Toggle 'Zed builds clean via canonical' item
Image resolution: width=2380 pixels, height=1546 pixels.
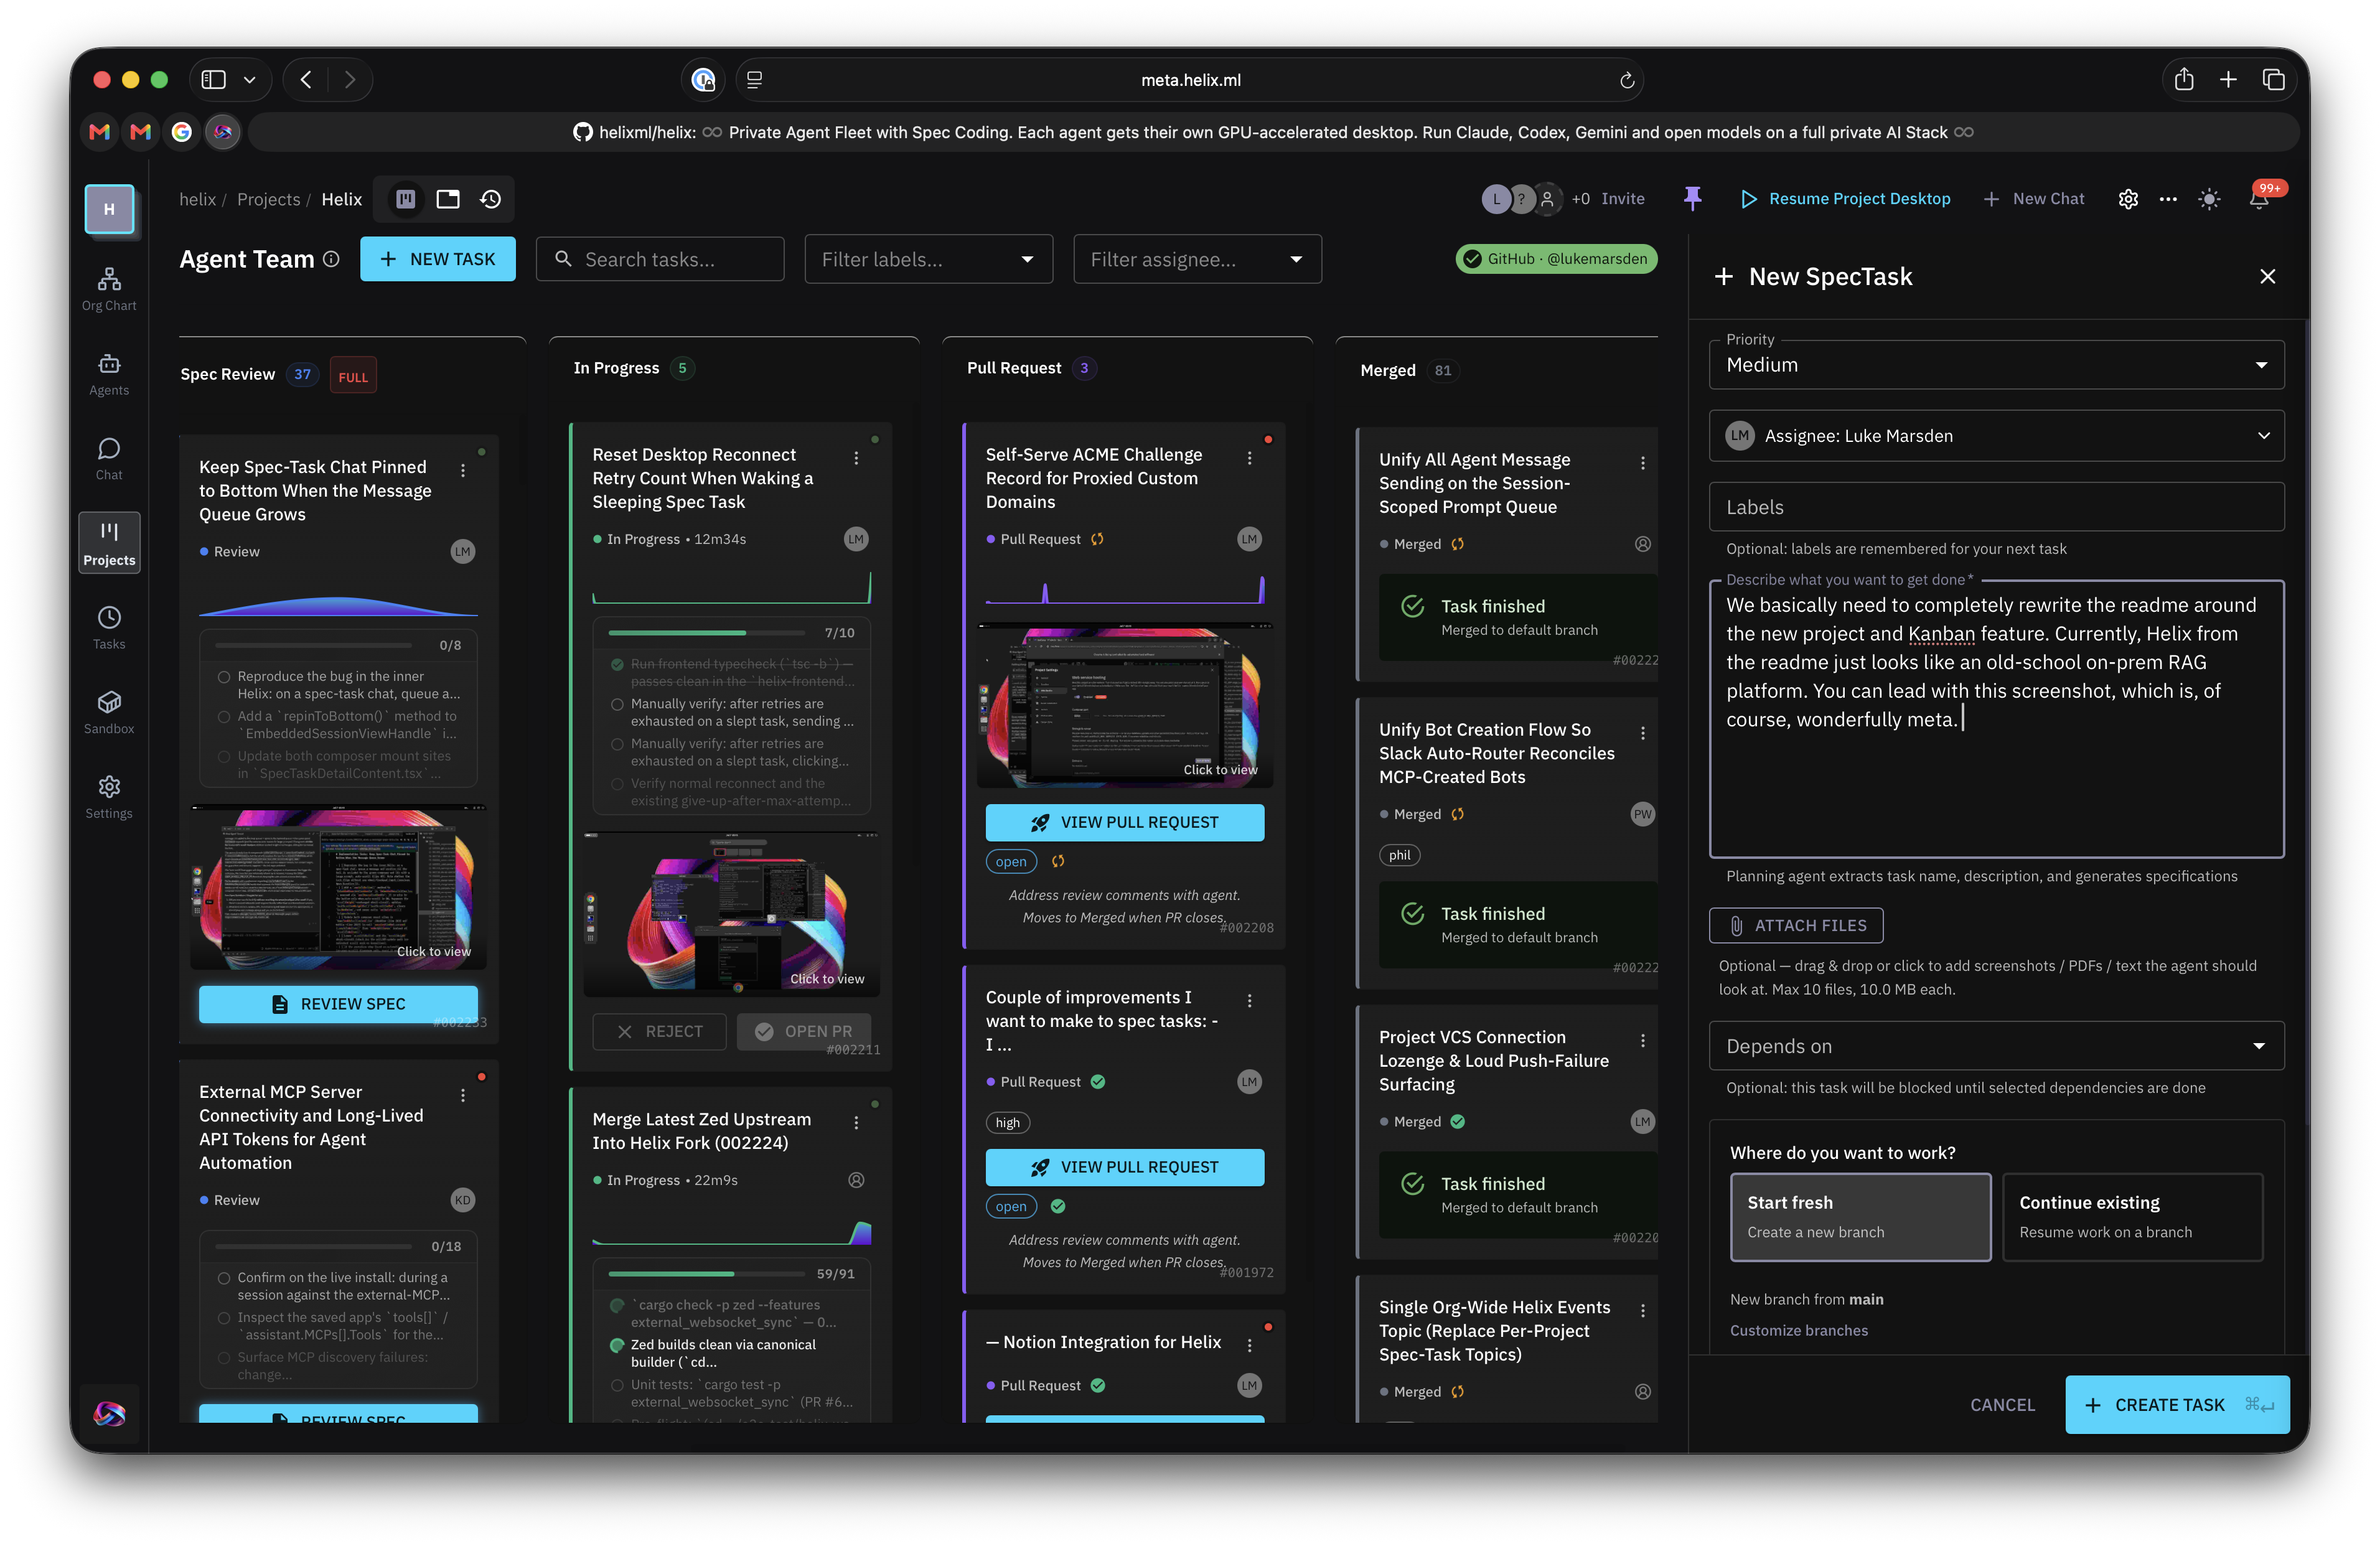pyautogui.click(x=617, y=1345)
